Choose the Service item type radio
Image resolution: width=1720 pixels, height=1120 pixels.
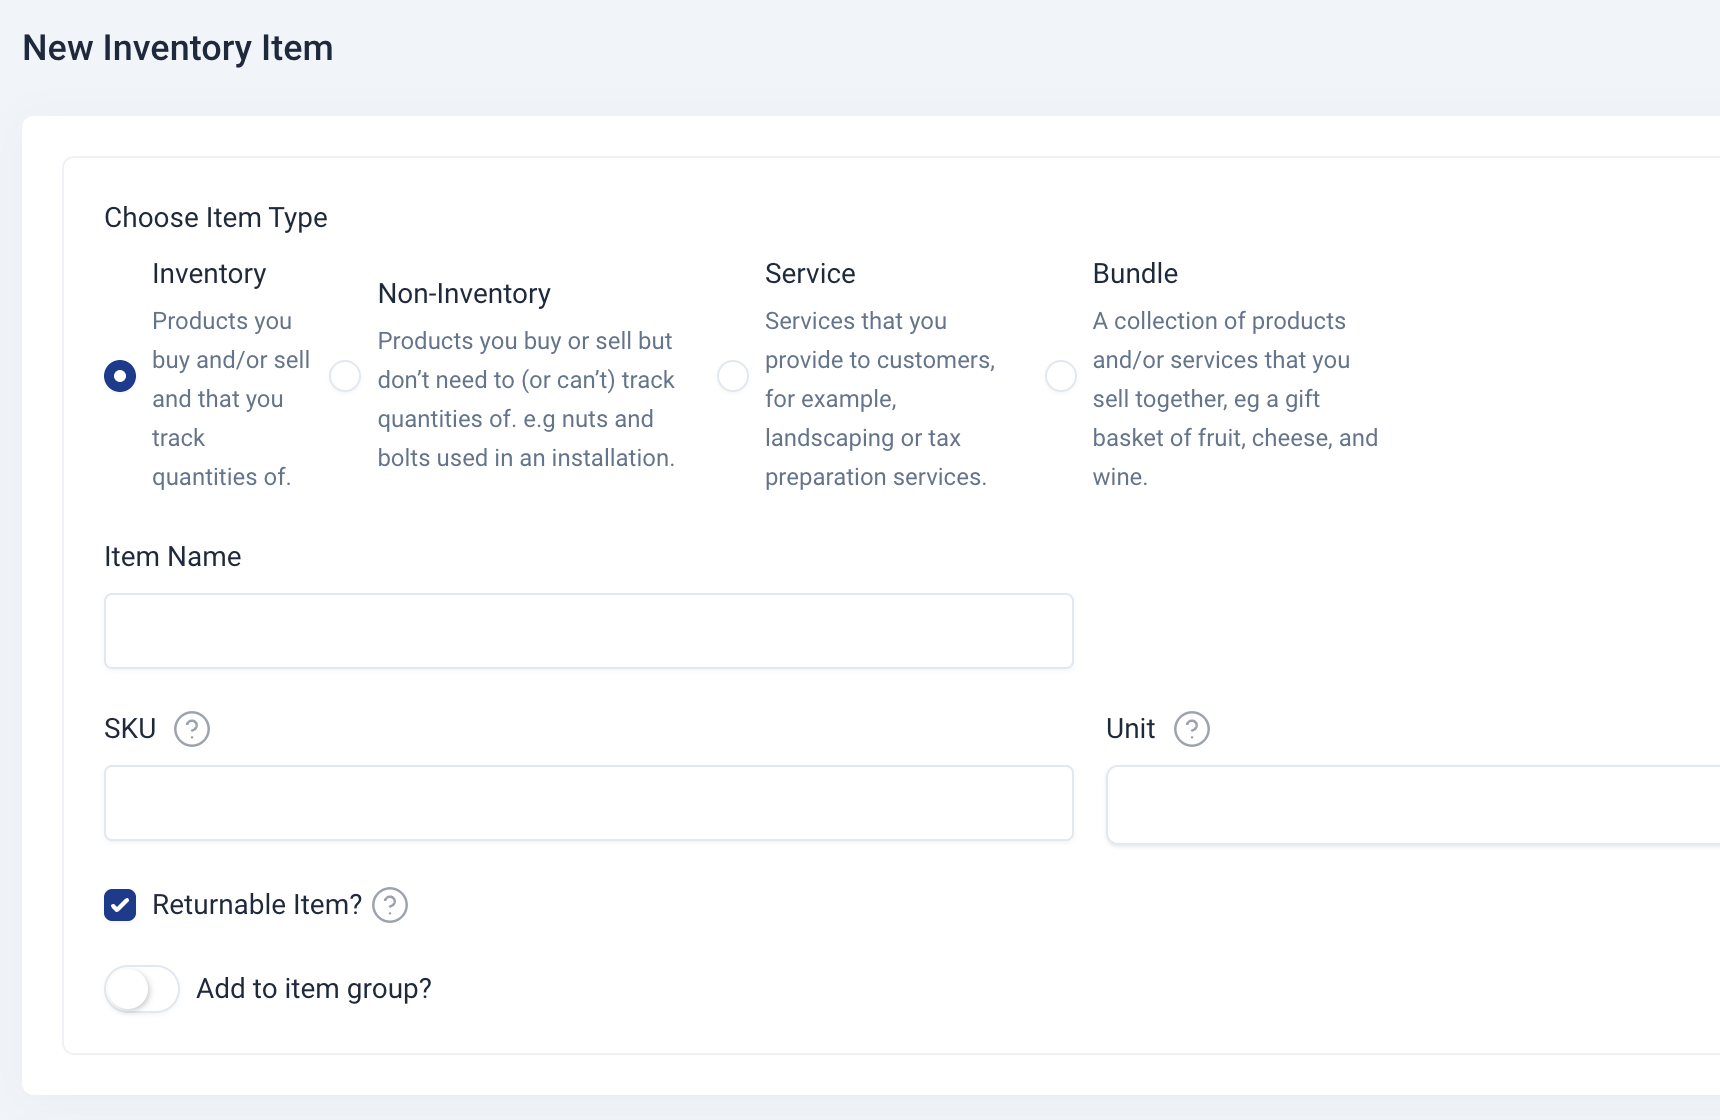[x=733, y=376]
